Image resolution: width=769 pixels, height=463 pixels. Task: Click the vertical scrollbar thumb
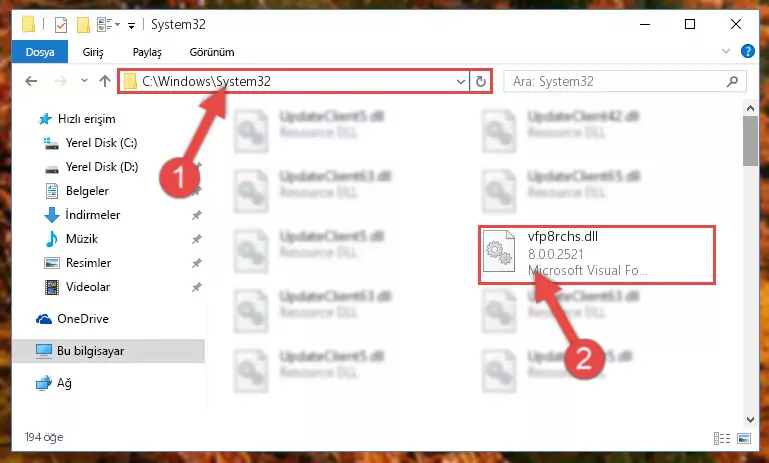[x=750, y=141]
